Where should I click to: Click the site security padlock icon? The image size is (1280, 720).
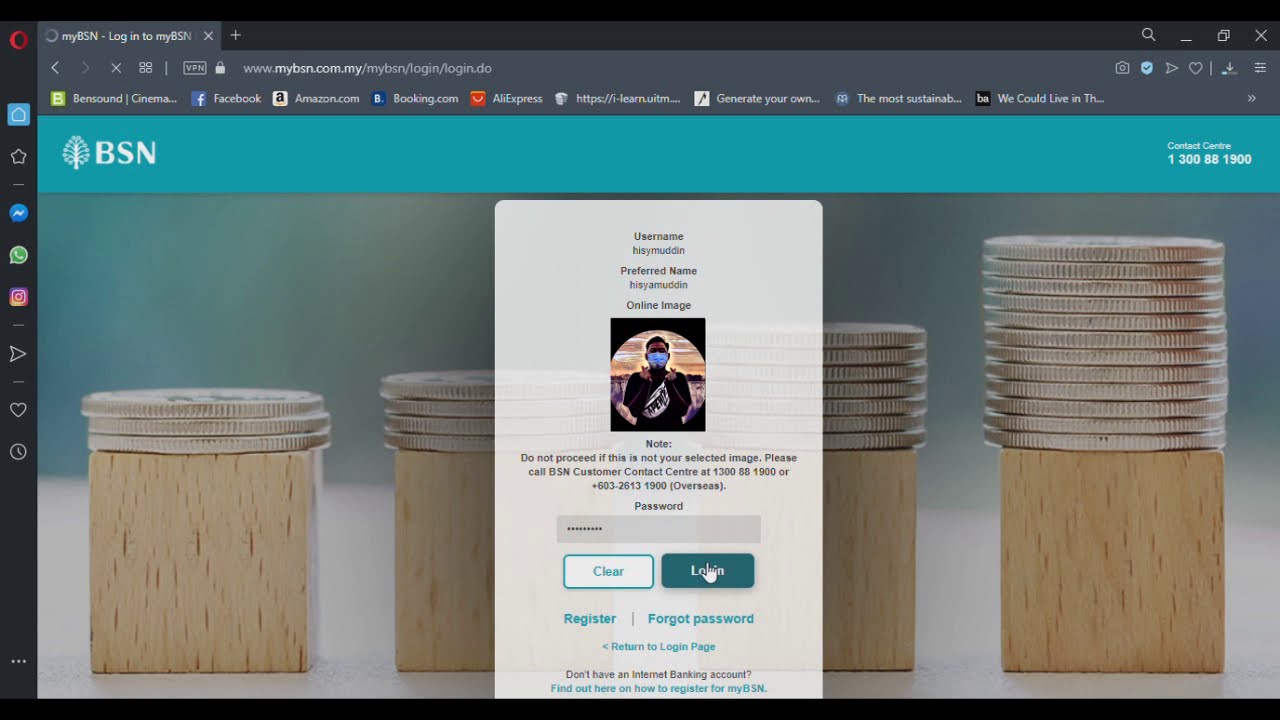coord(220,68)
